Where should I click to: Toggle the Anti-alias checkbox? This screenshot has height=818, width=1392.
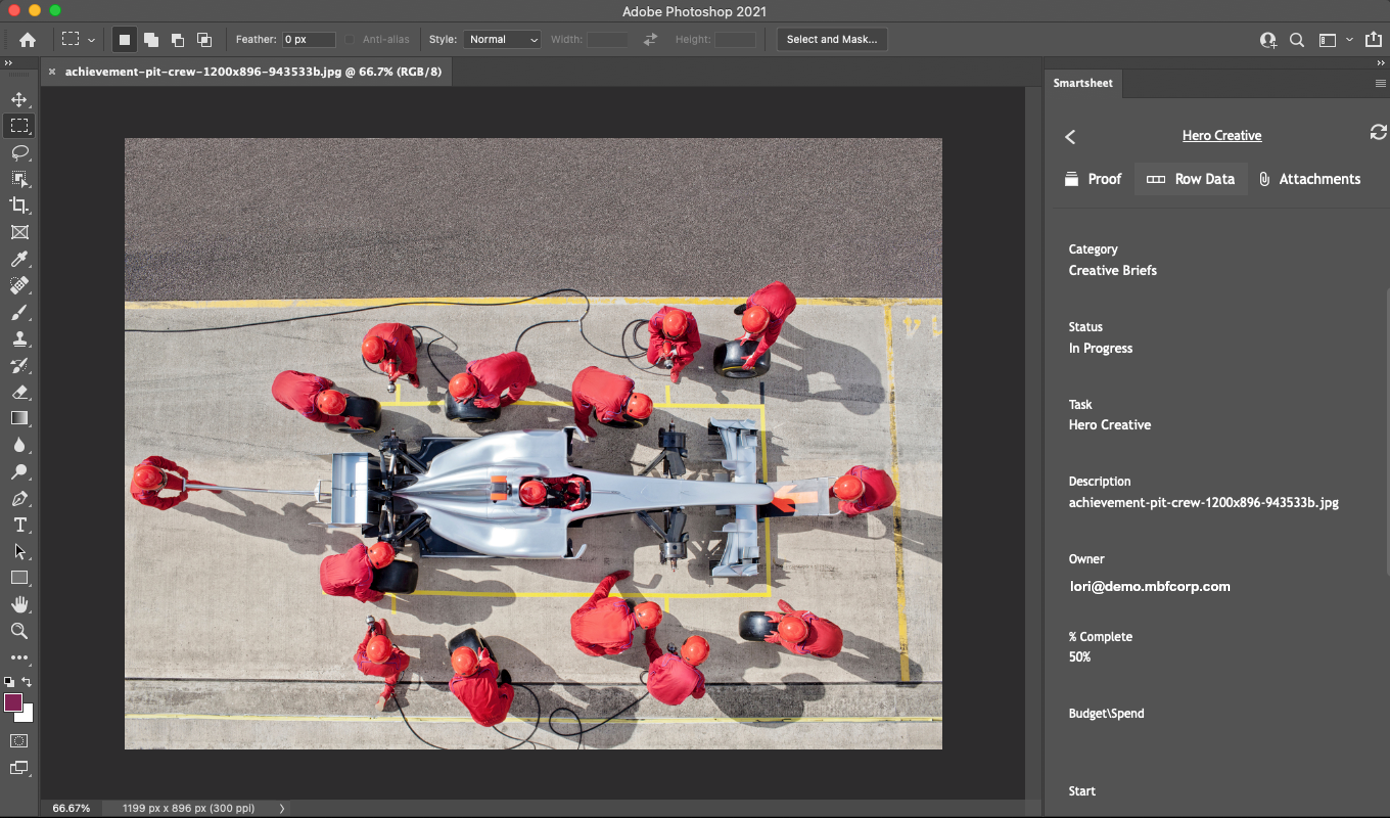349,40
